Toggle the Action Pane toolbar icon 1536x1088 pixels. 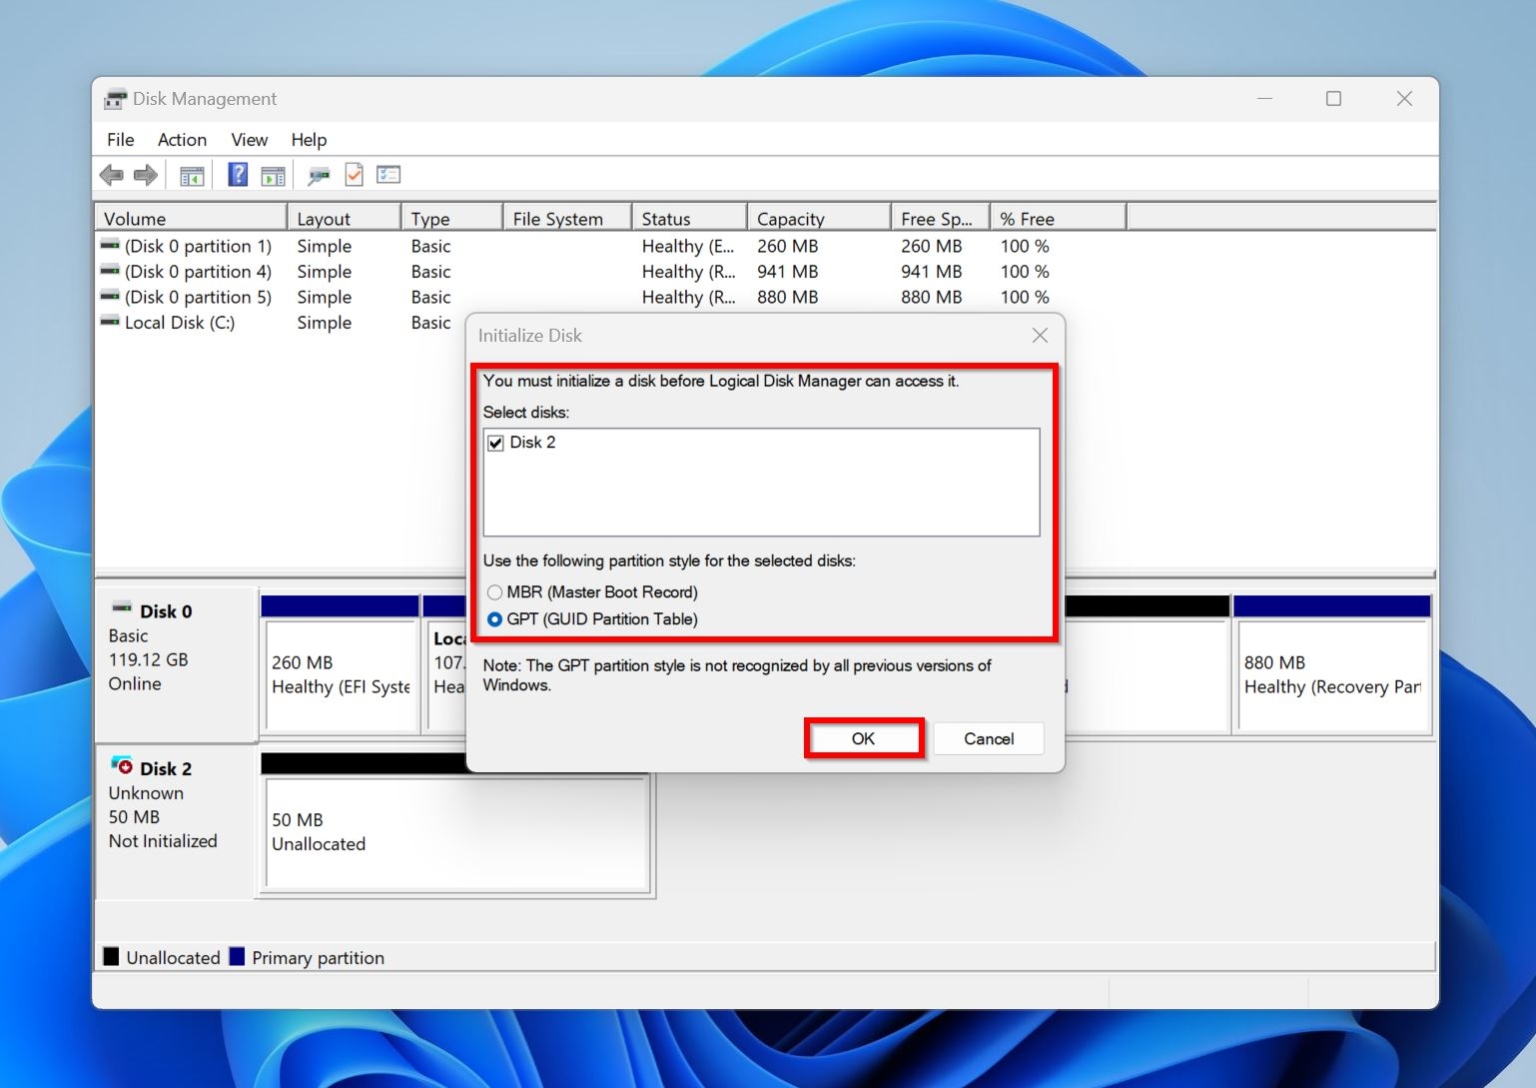click(273, 175)
